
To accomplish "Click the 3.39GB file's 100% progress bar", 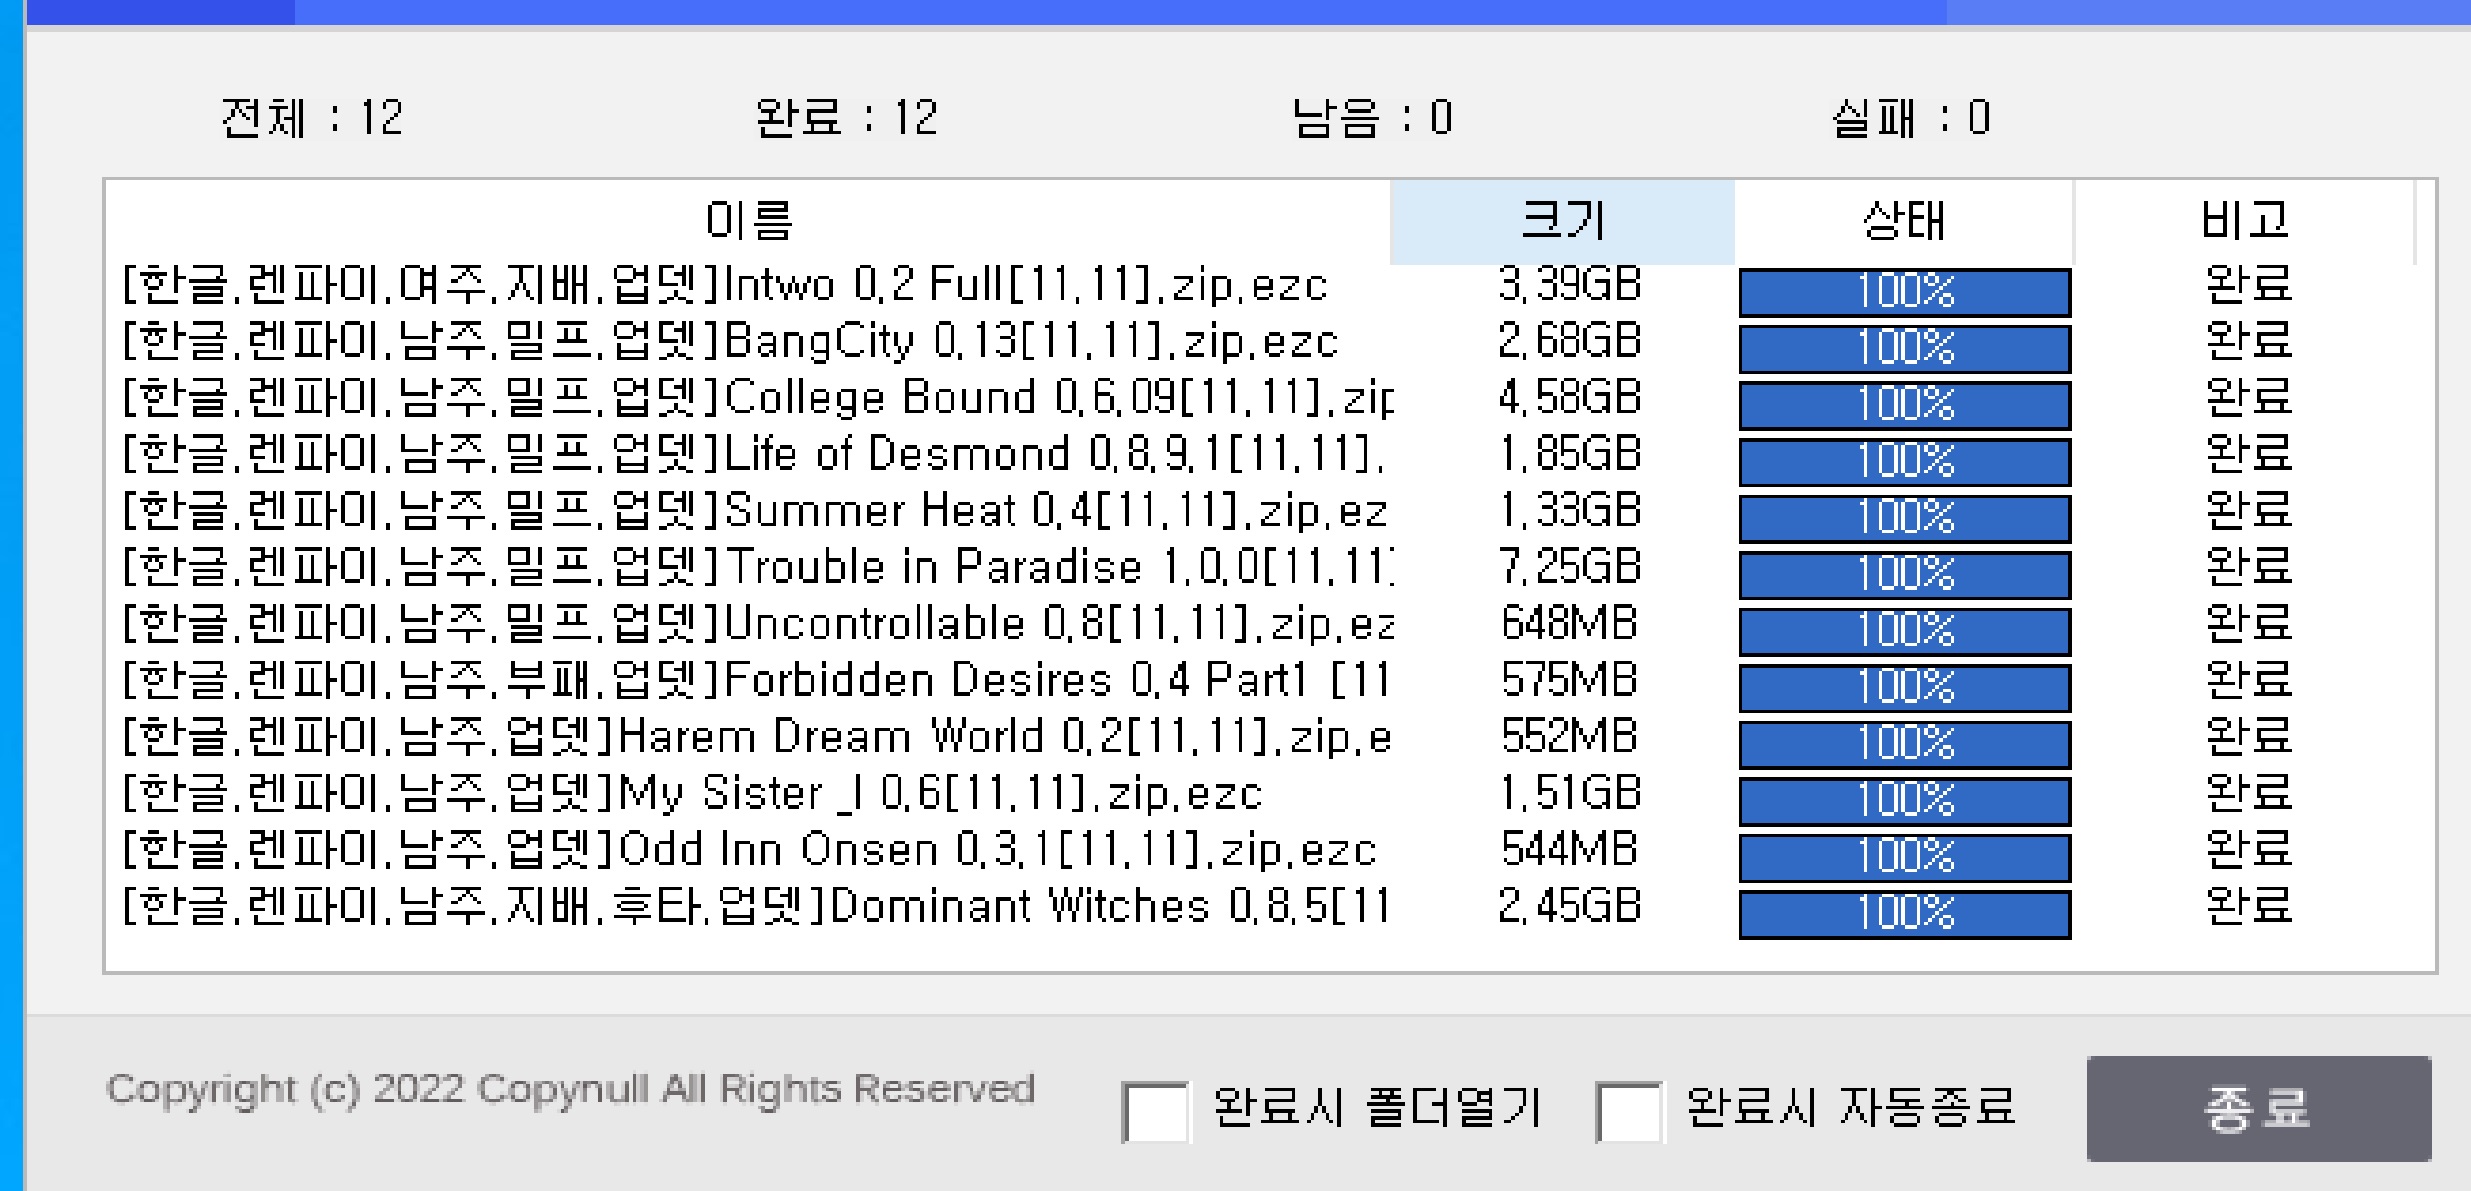I will tap(1904, 292).
